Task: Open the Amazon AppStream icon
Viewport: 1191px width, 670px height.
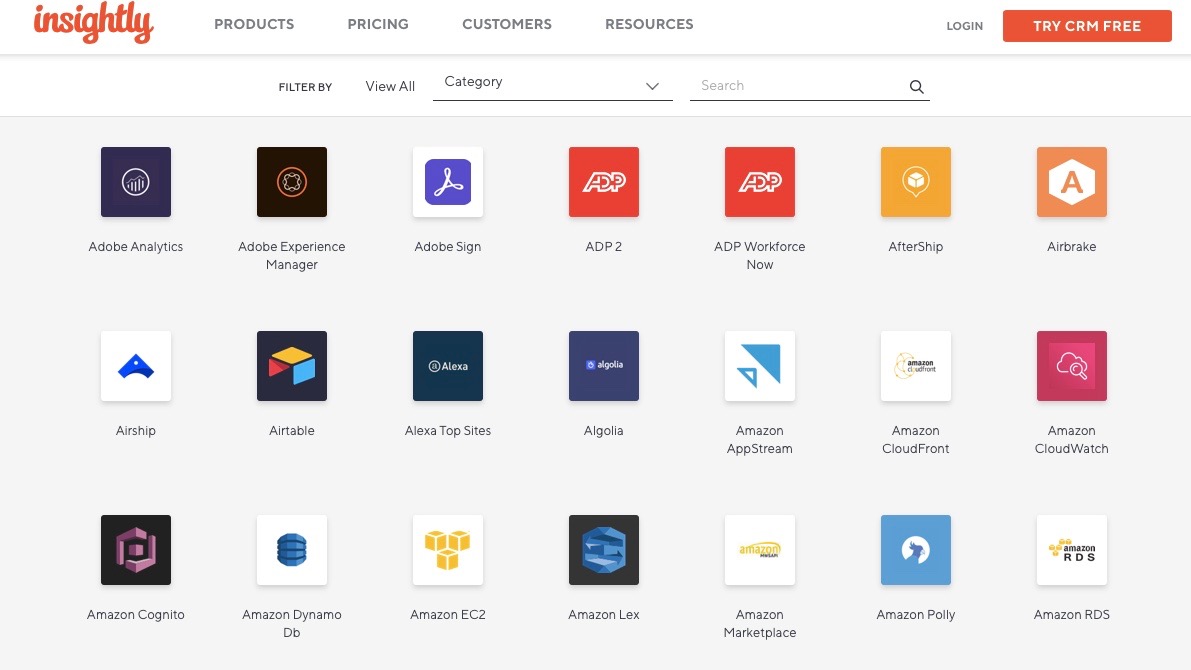Action: [760, 366]
